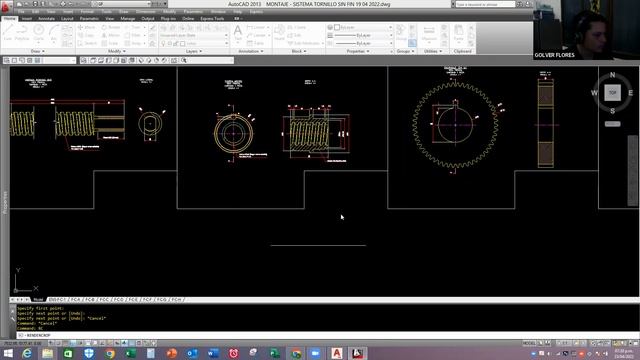This screenshot has height=360, width=640.
Task: Switch to the FCD layout tab
Action: (118, 300)
